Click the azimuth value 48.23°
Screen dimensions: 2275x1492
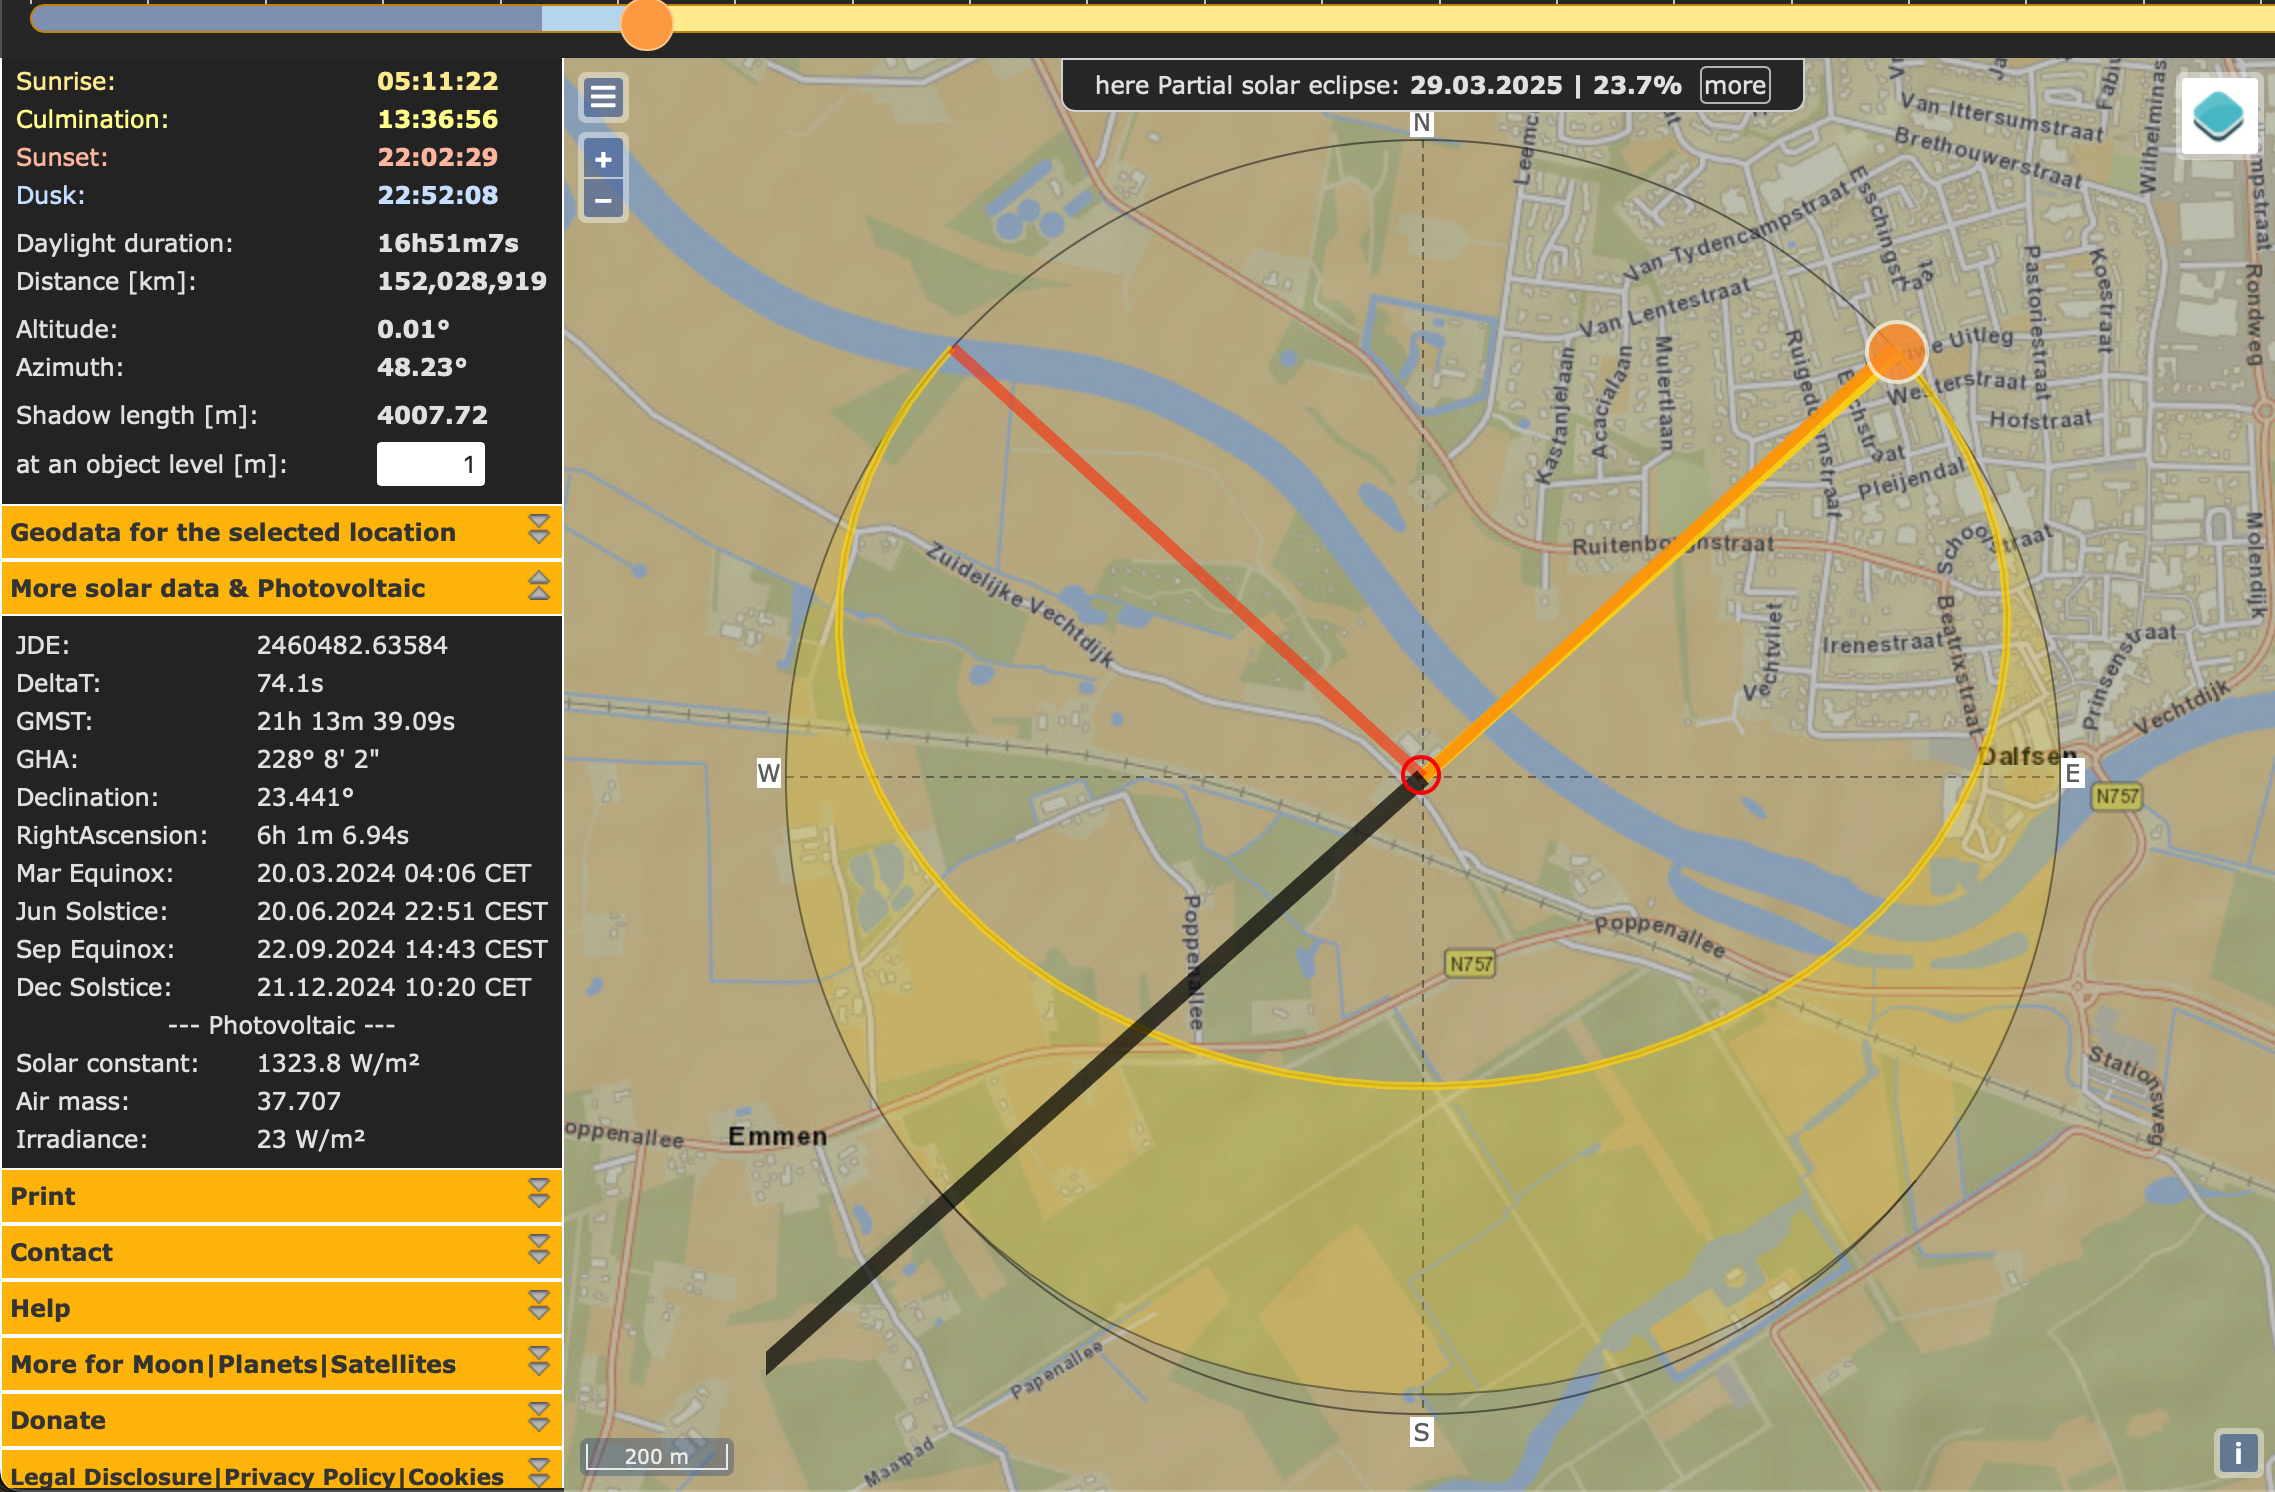[422, 367]
